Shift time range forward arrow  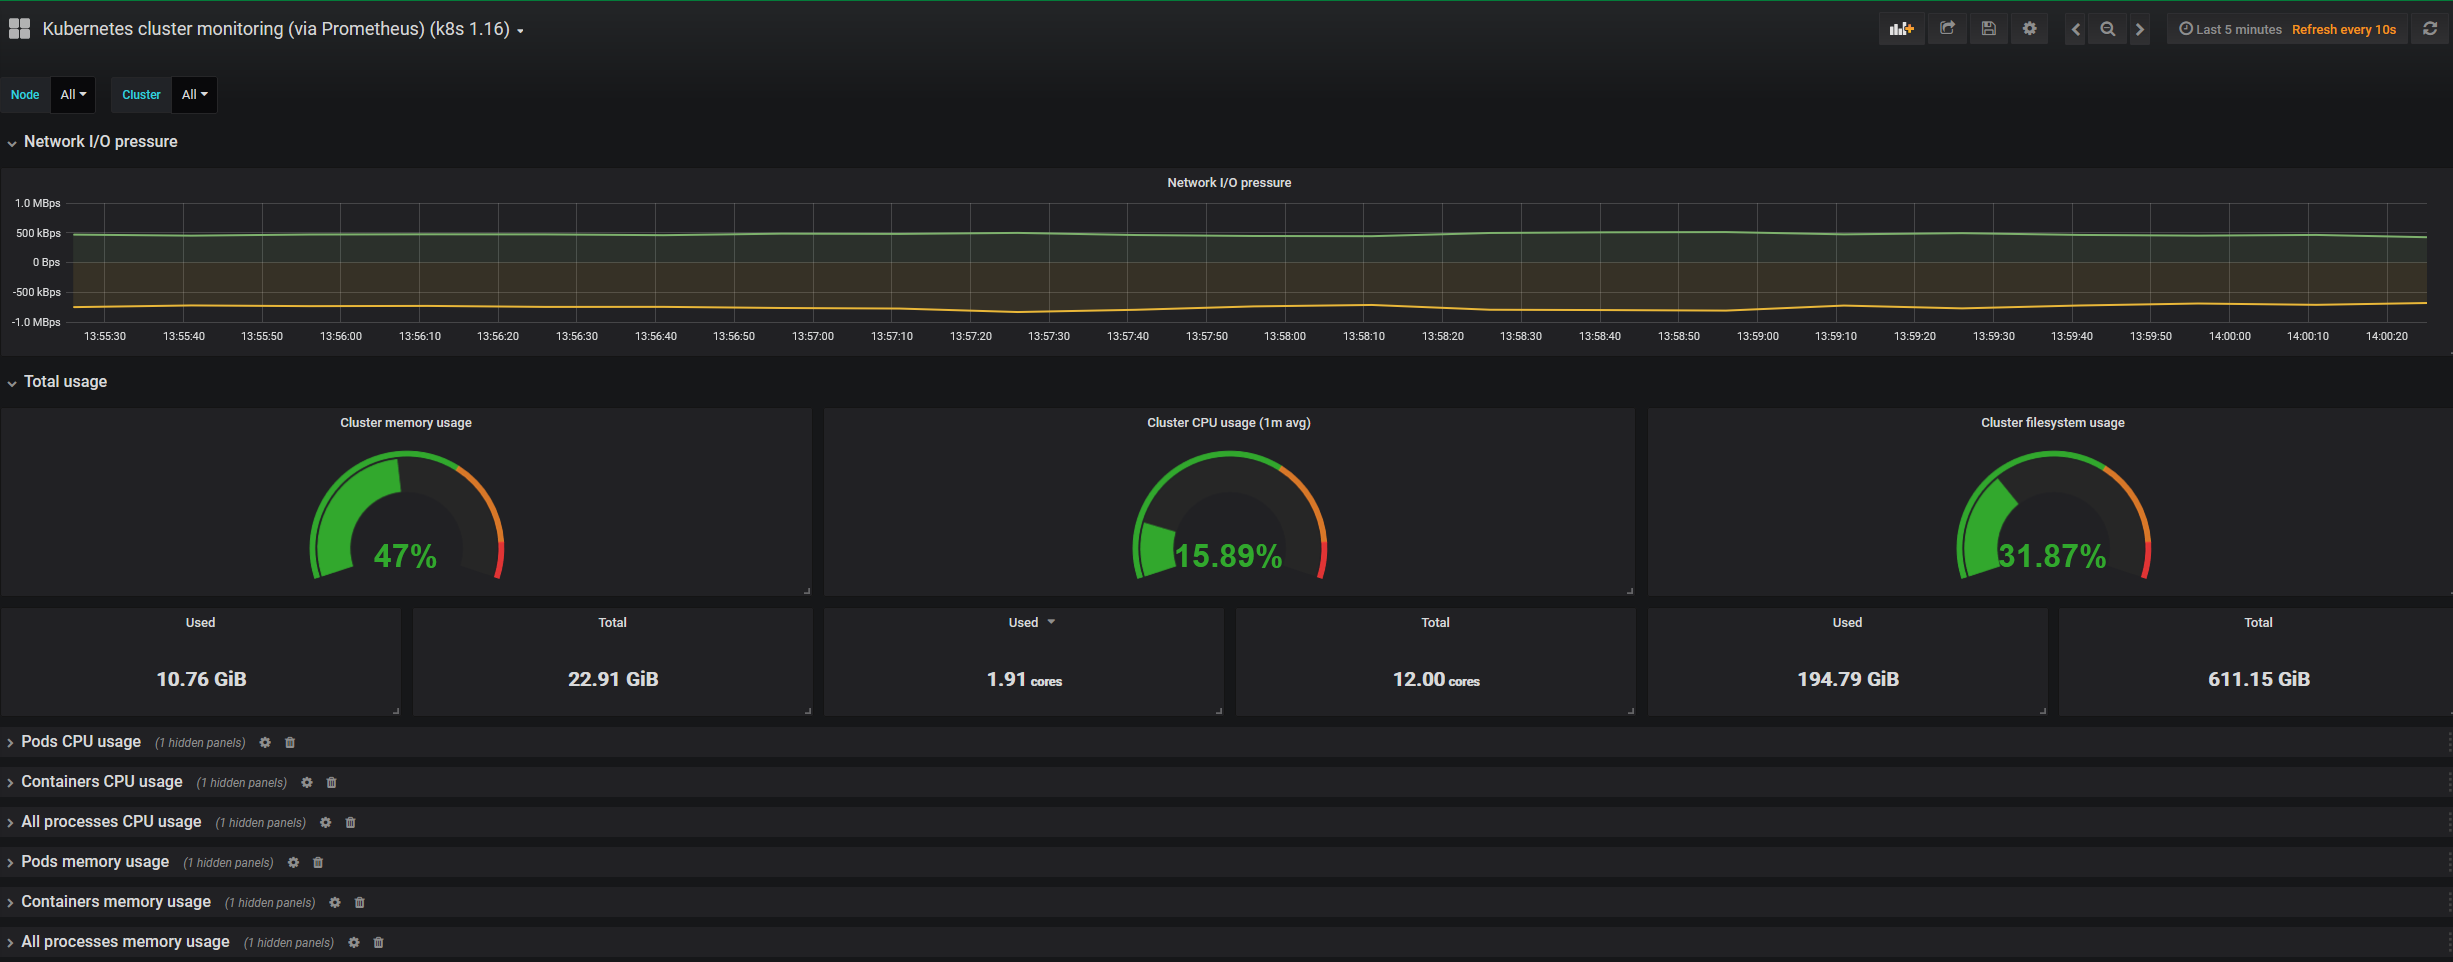click(2140, 29)
